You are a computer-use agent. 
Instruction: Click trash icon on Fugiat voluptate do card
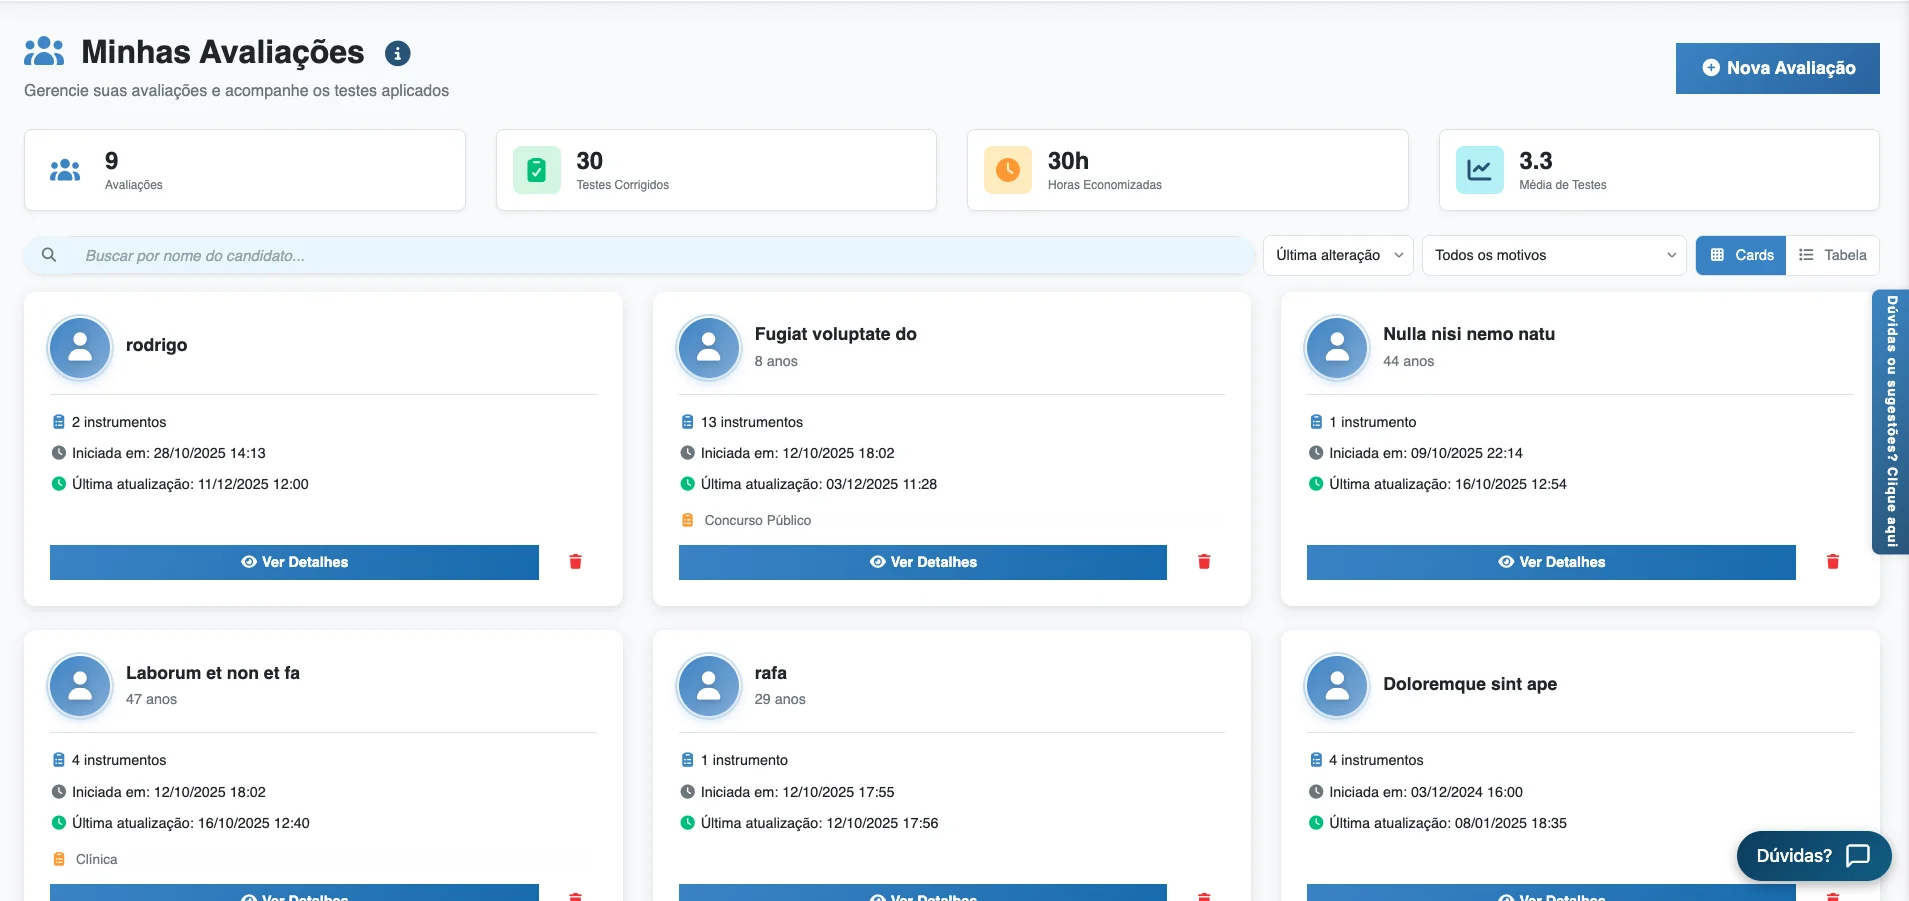[x=1204, y=562]
